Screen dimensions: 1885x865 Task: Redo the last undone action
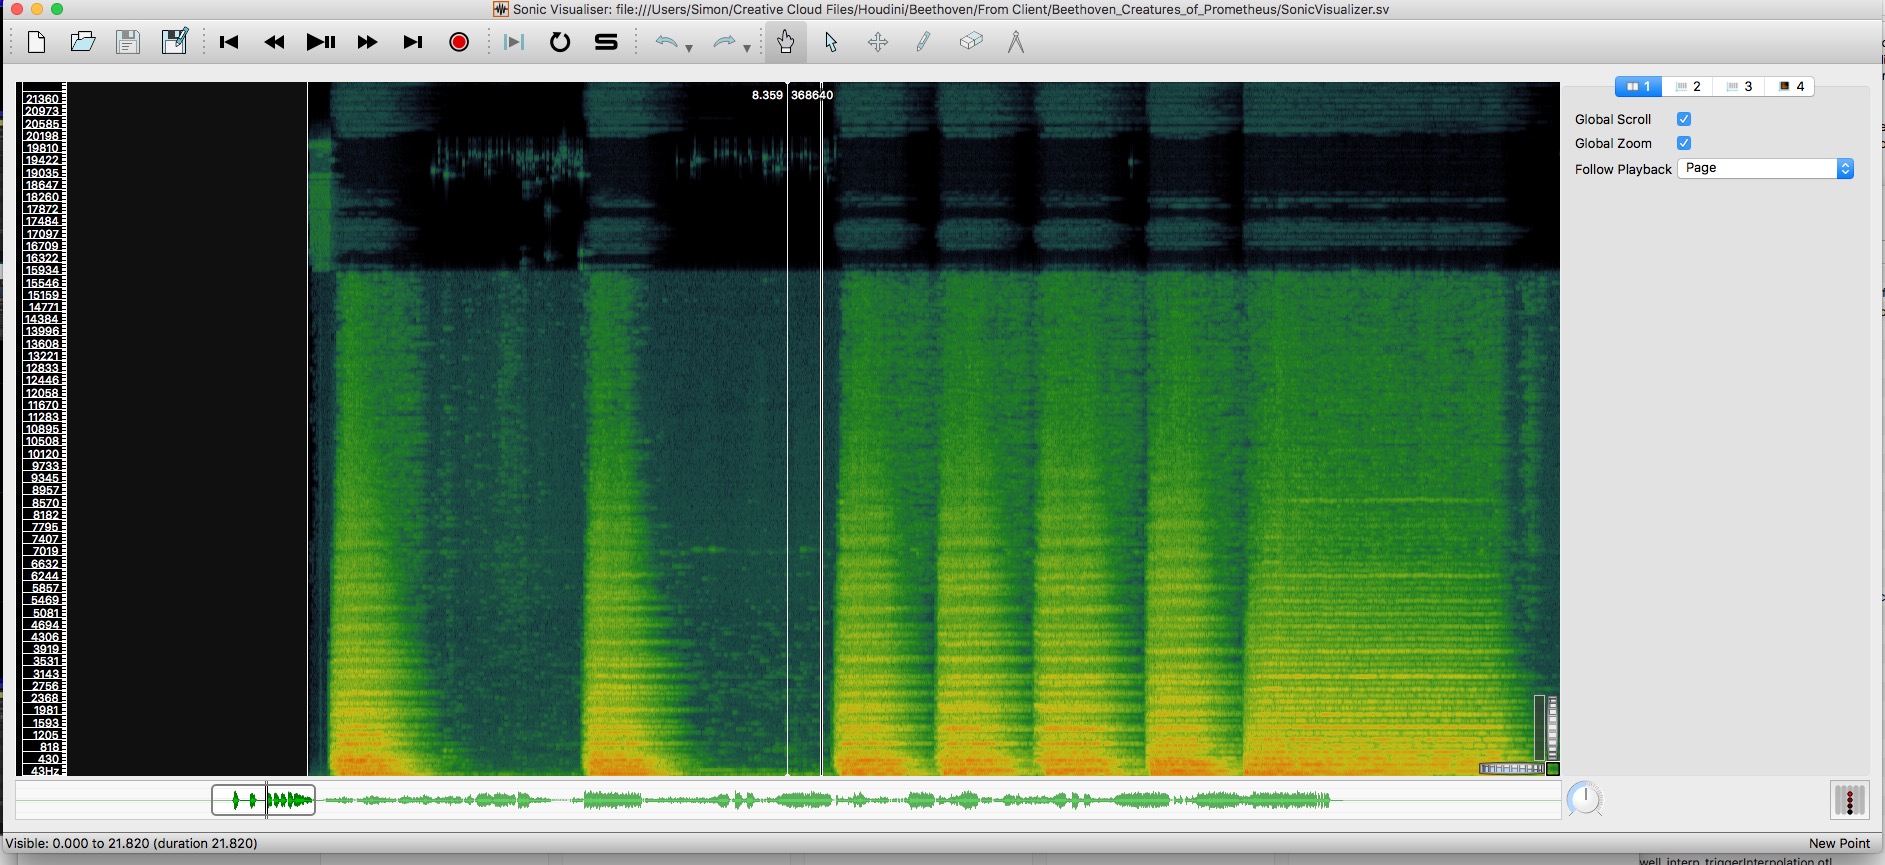coord(724,42)
